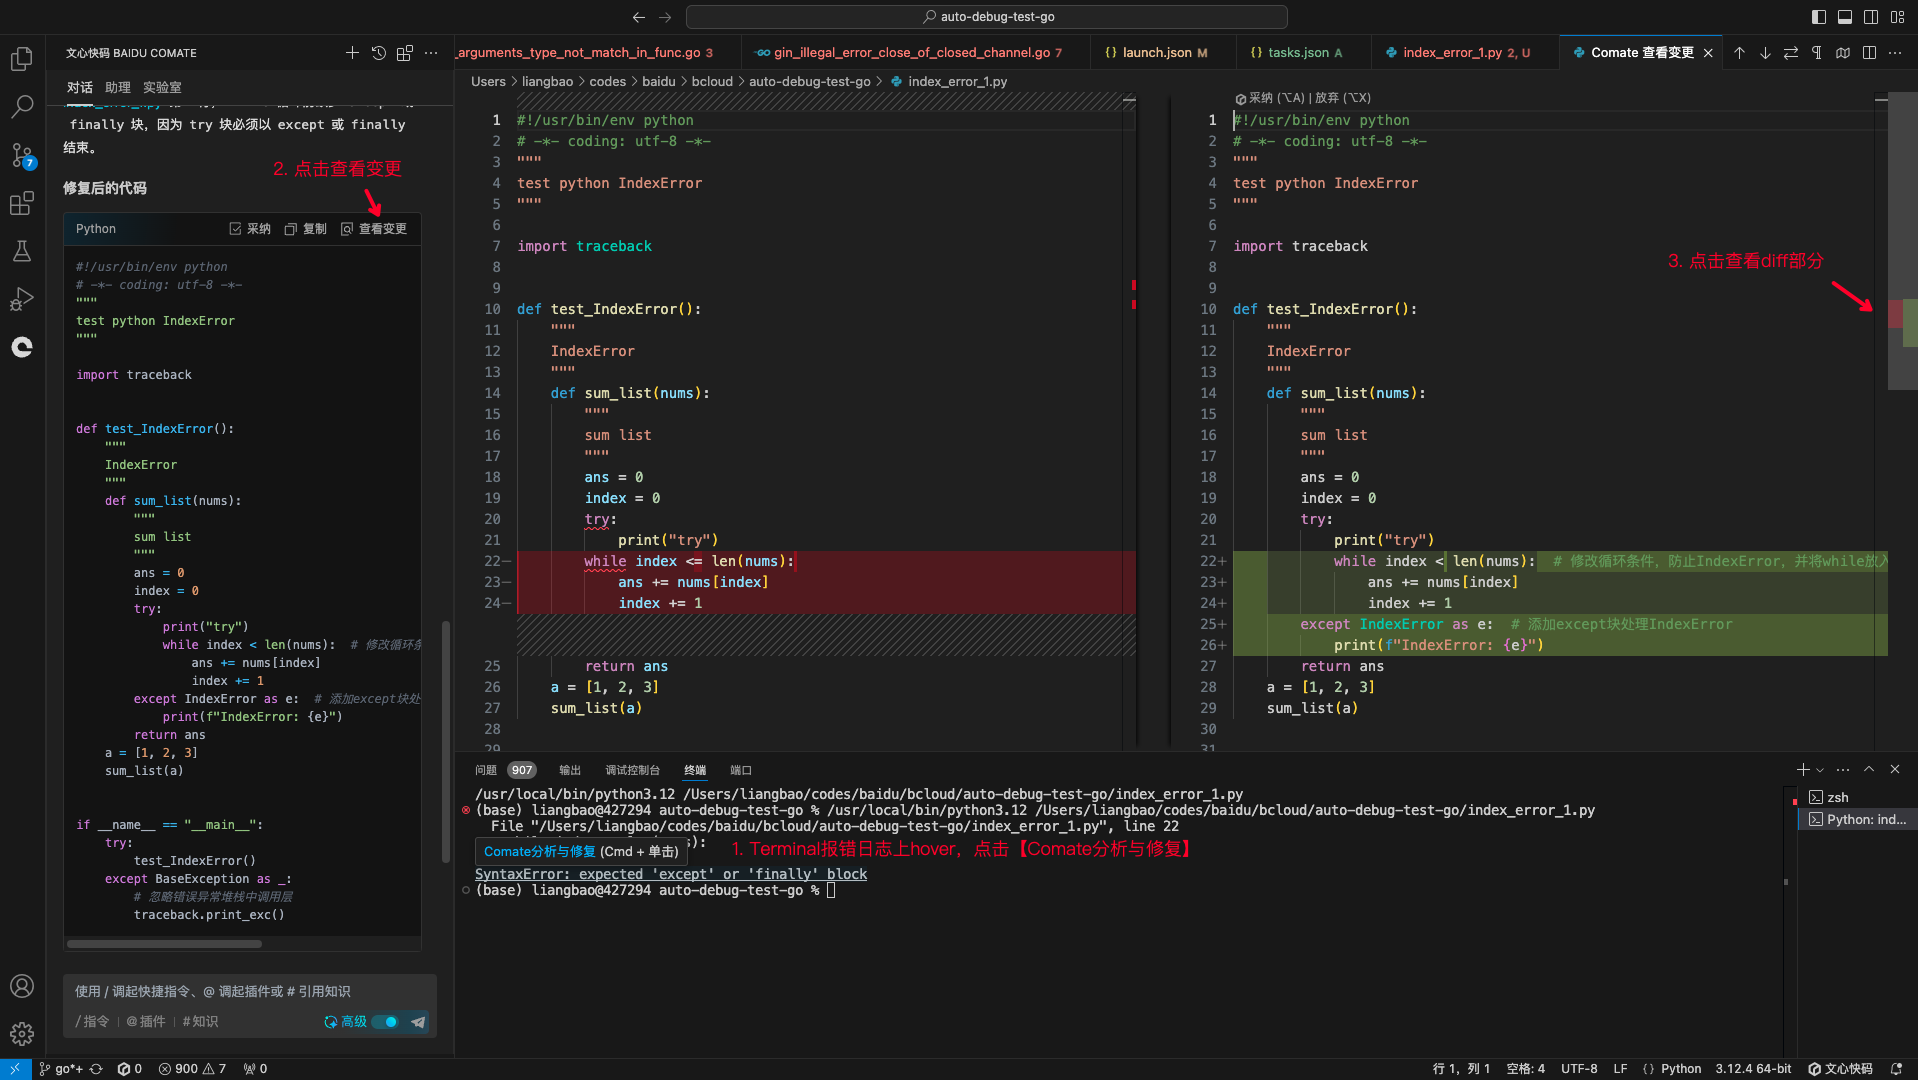
Task: Toggle primary sidebar visibility
Action: [x=1819, y=17]
